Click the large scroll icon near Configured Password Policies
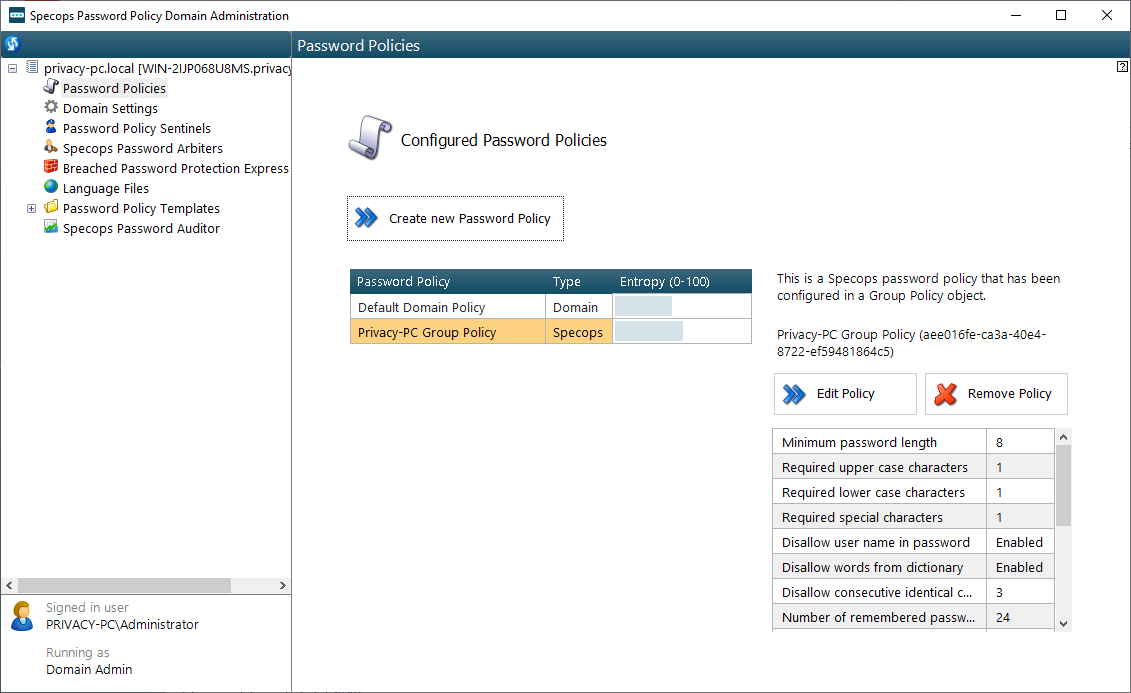The width and height of the screenshot is (1131, 693). click(x=370, y=137)
